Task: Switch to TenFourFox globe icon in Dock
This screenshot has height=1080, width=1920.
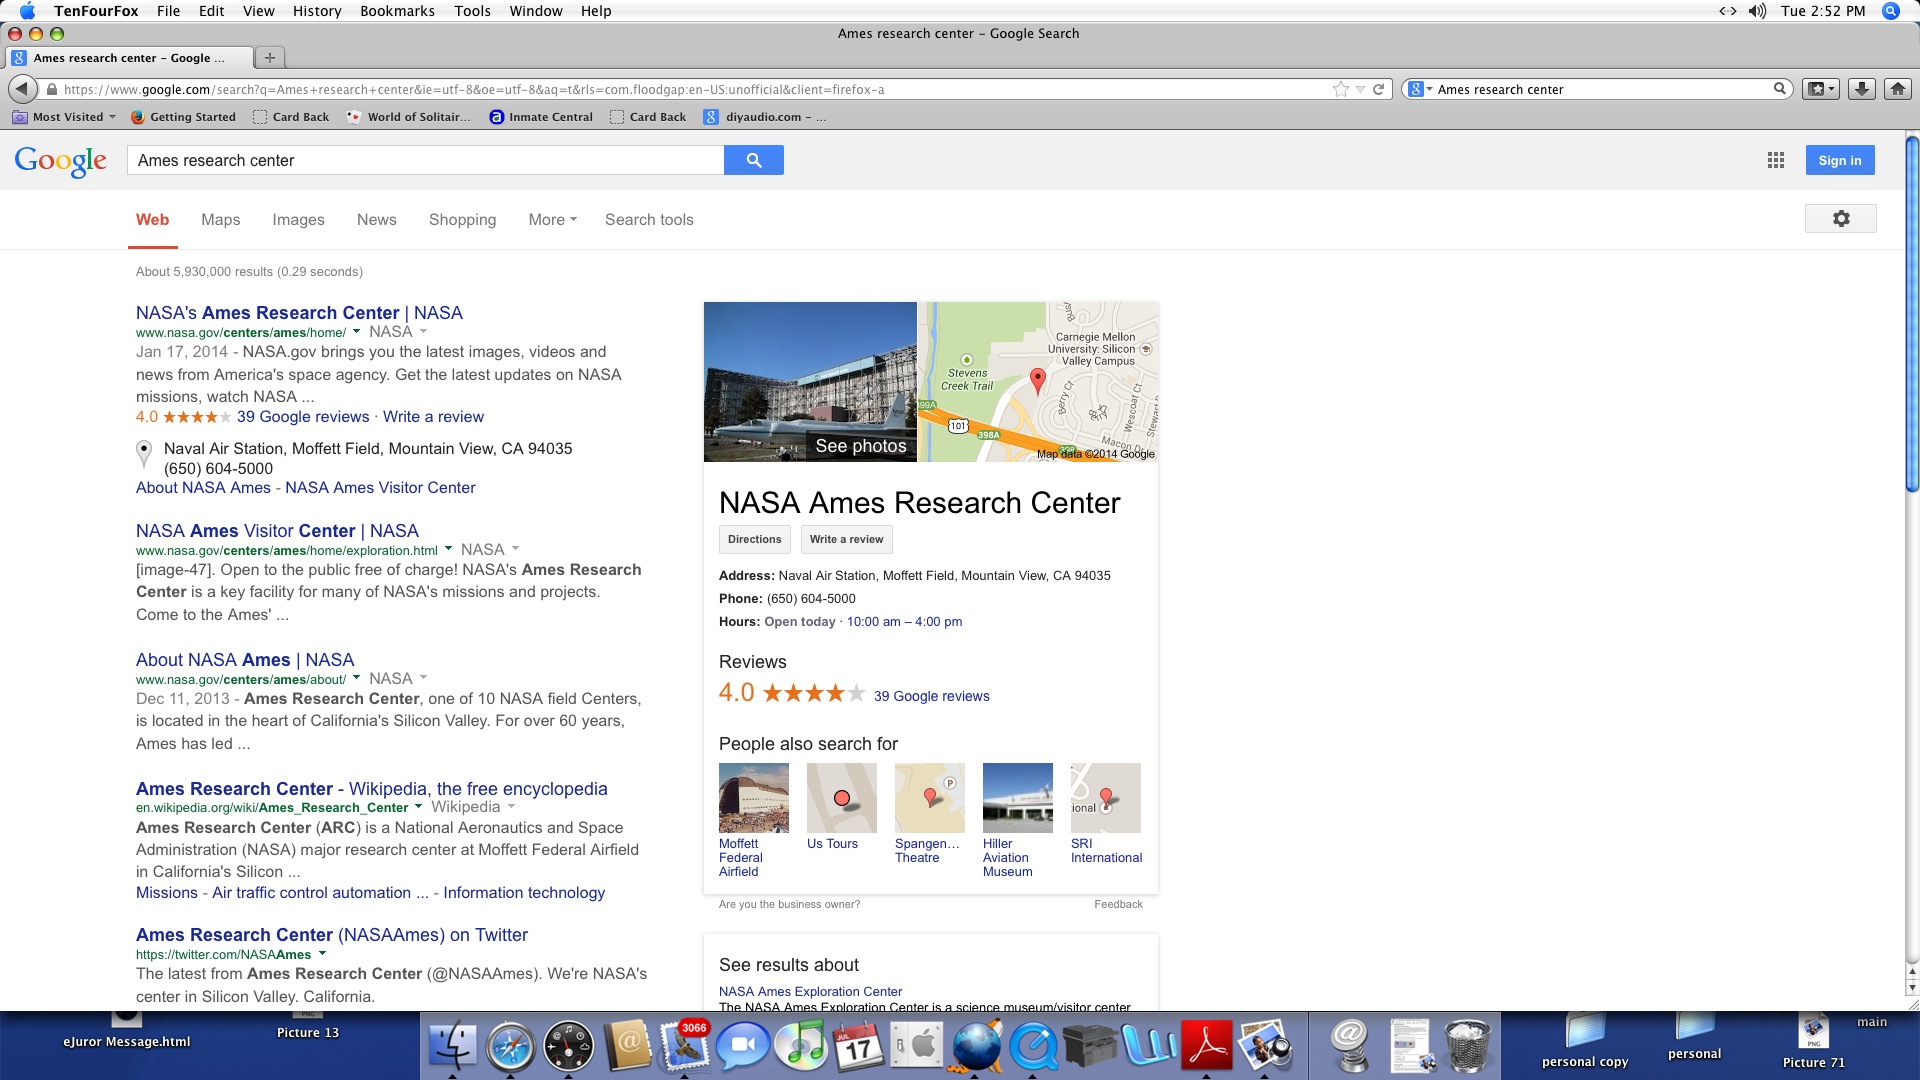Action: (x=975, y=1046)
